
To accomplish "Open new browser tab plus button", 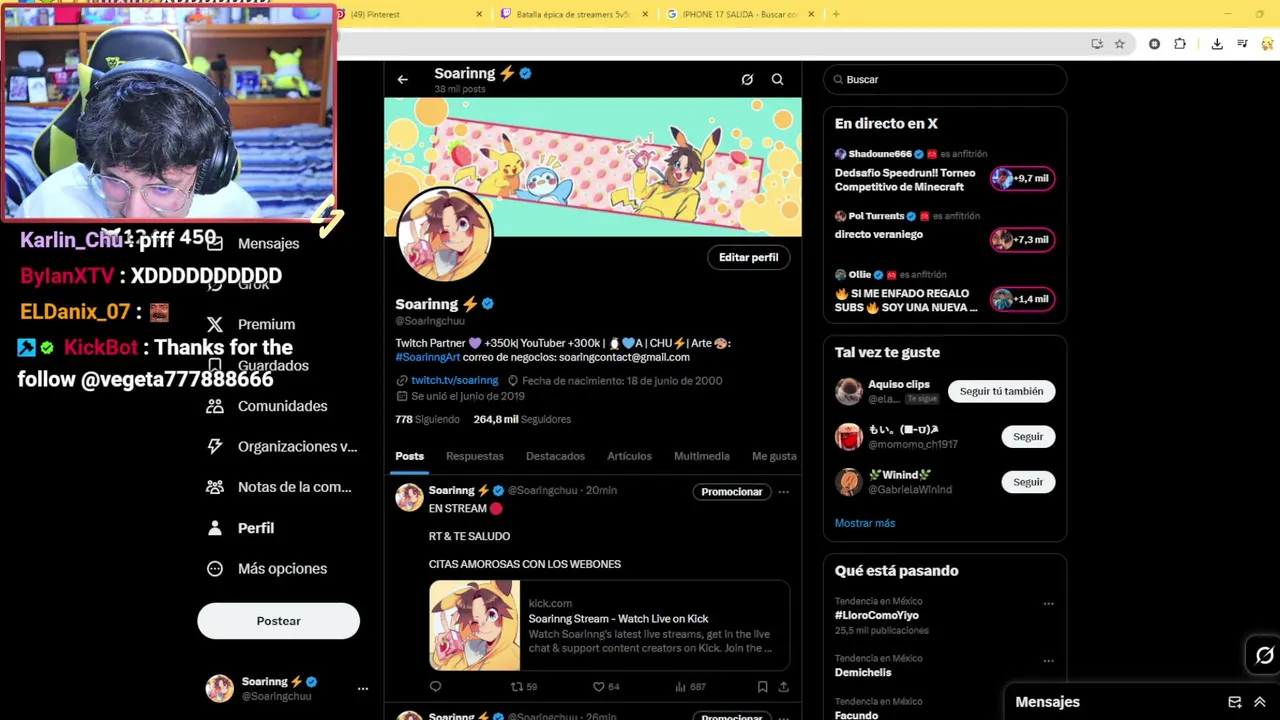I will (x=837, y=14).
